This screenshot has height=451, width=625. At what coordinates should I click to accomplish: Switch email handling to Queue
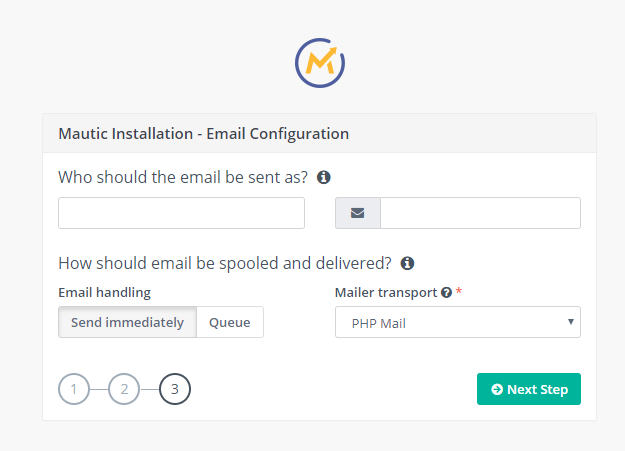tap(230, 322)
